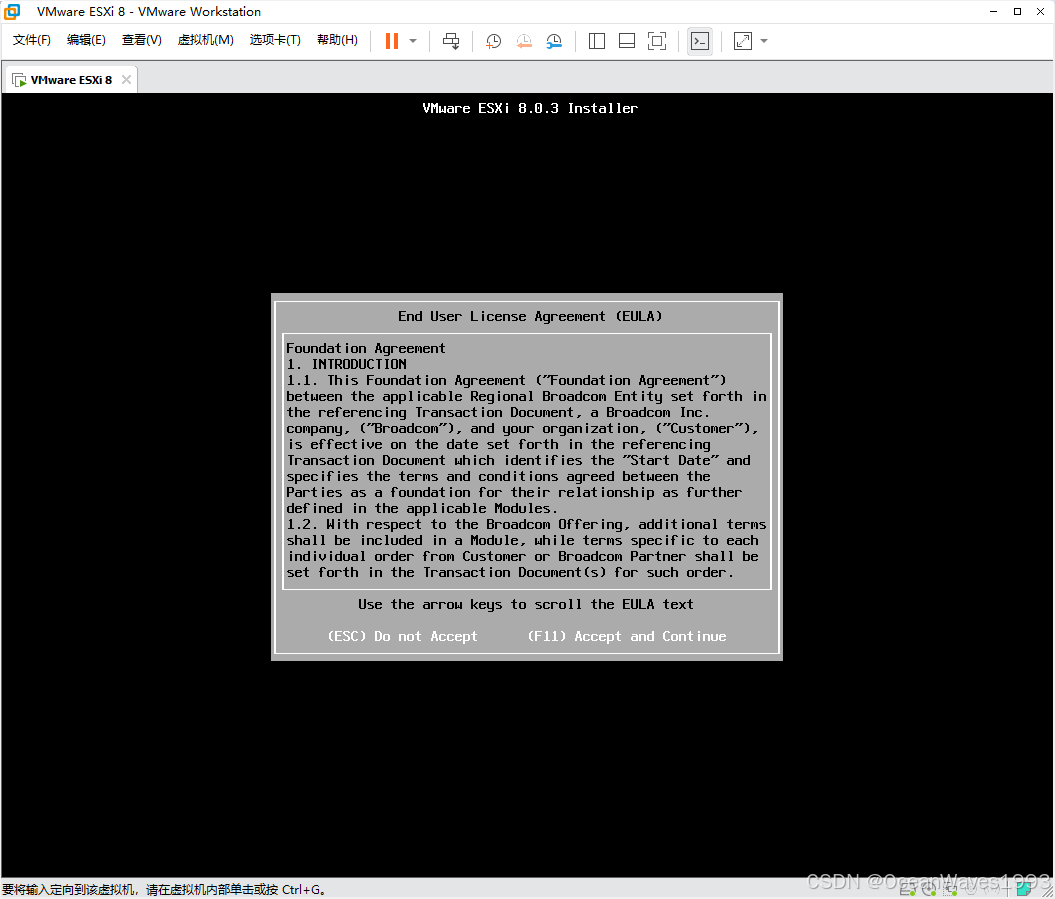Click the '1. INTRODUCTION' line
Viewport: 1055px width, 899px height.
click(x=347, y=364)
